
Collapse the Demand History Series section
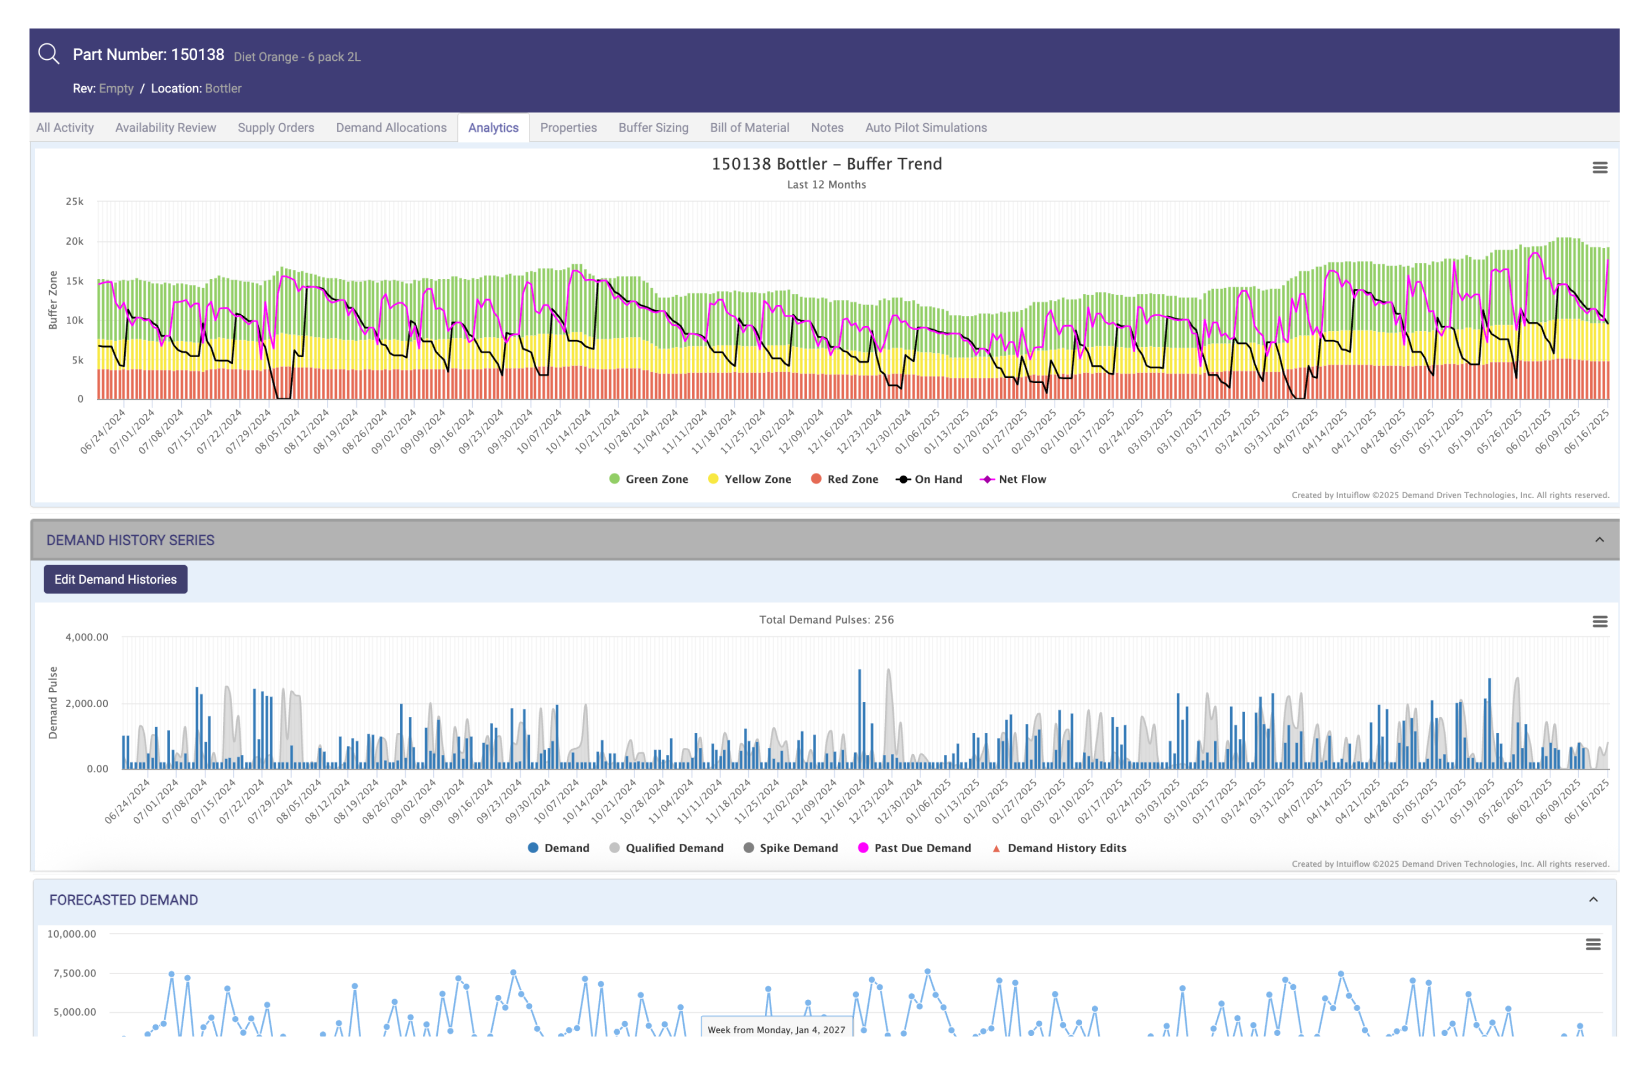point(1599,540)
